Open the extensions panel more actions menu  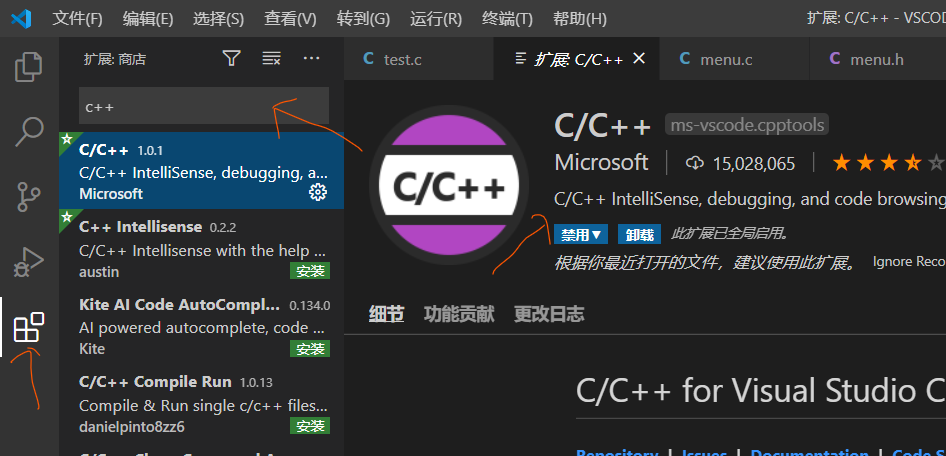[311, 59]
